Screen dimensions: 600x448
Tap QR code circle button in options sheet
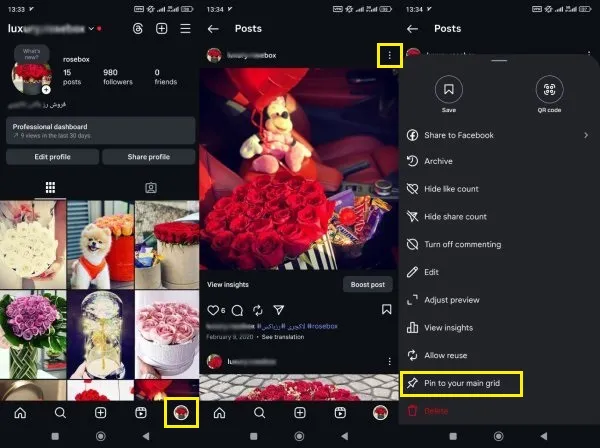click(549, 90)
